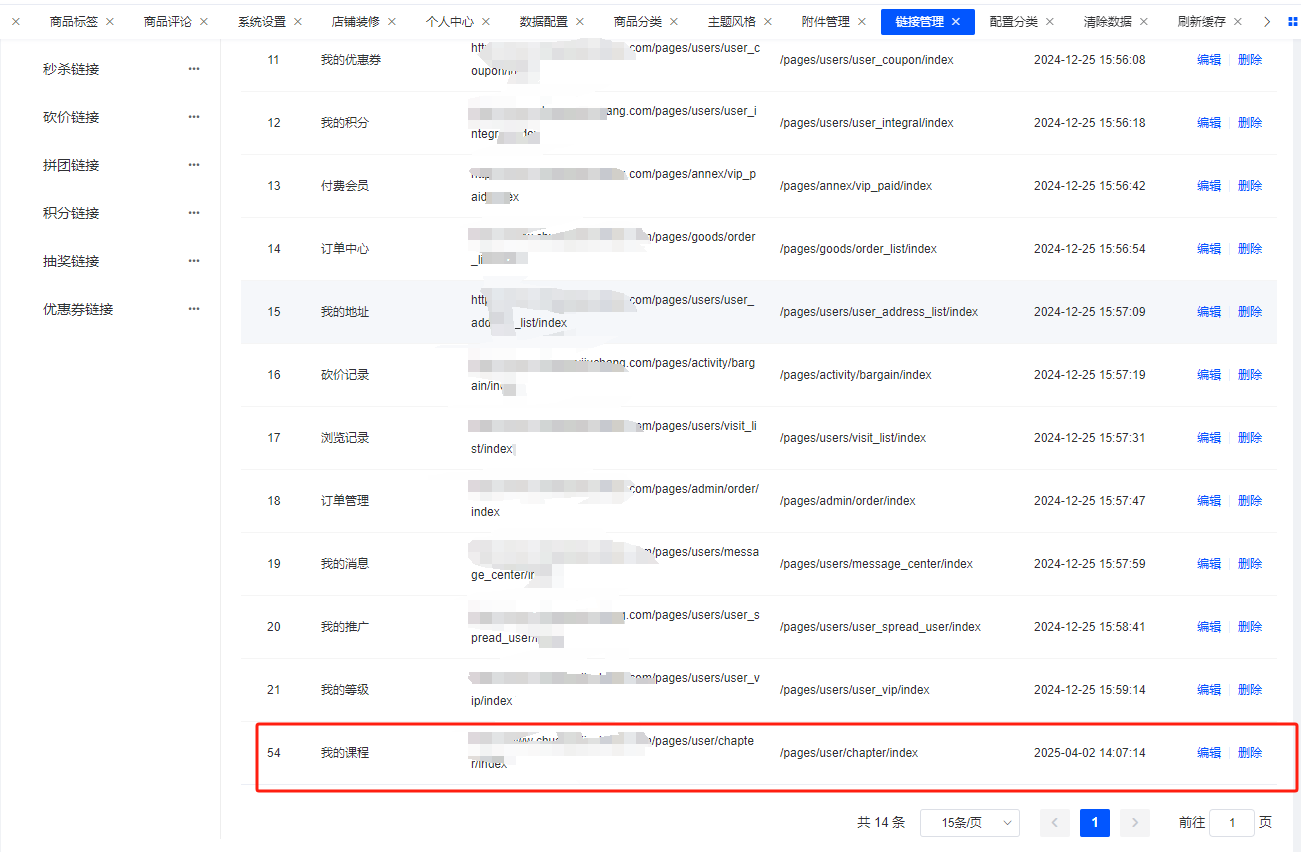Close the 清除数据 tab with its X icon

coord(1144,21)
